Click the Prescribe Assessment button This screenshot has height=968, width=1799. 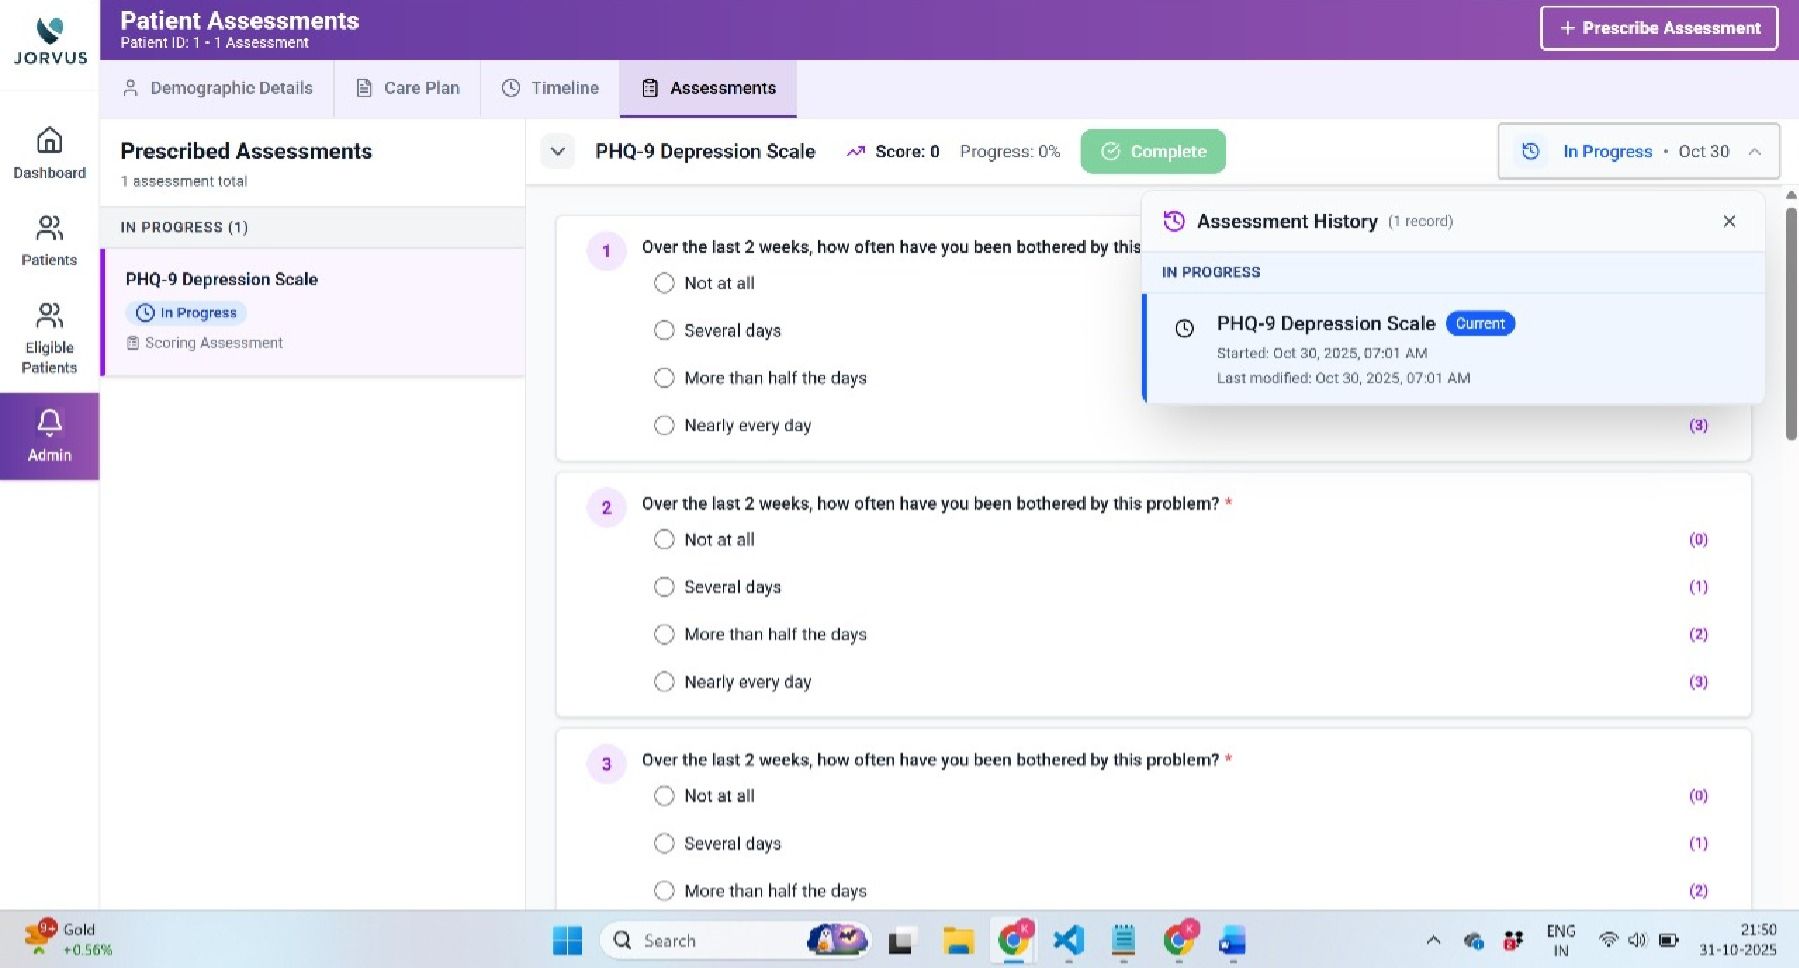click(x=1659, y=27)
